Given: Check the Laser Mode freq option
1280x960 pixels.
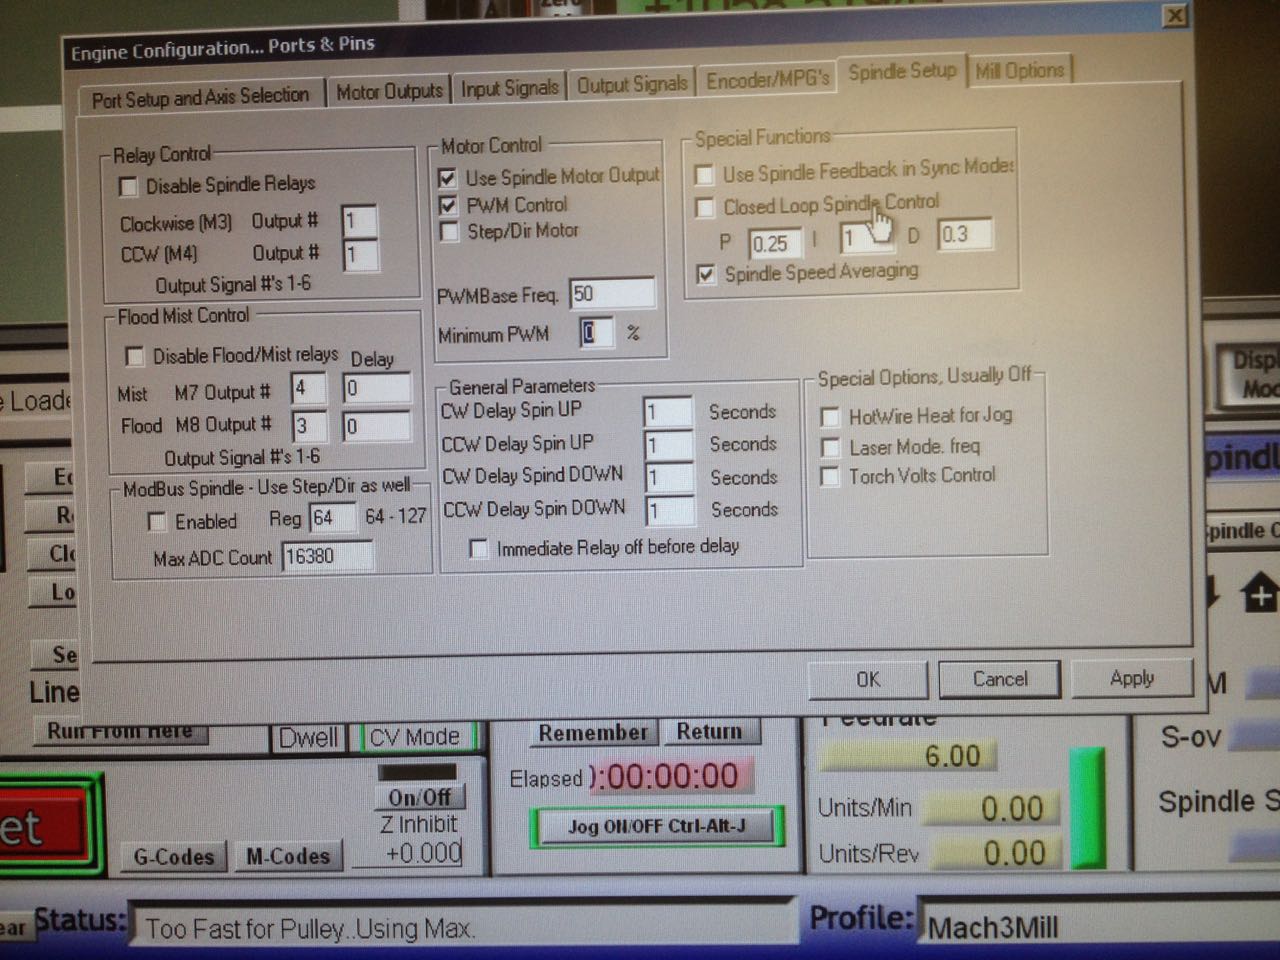Looking at the screenshot, I should (830, 447).
